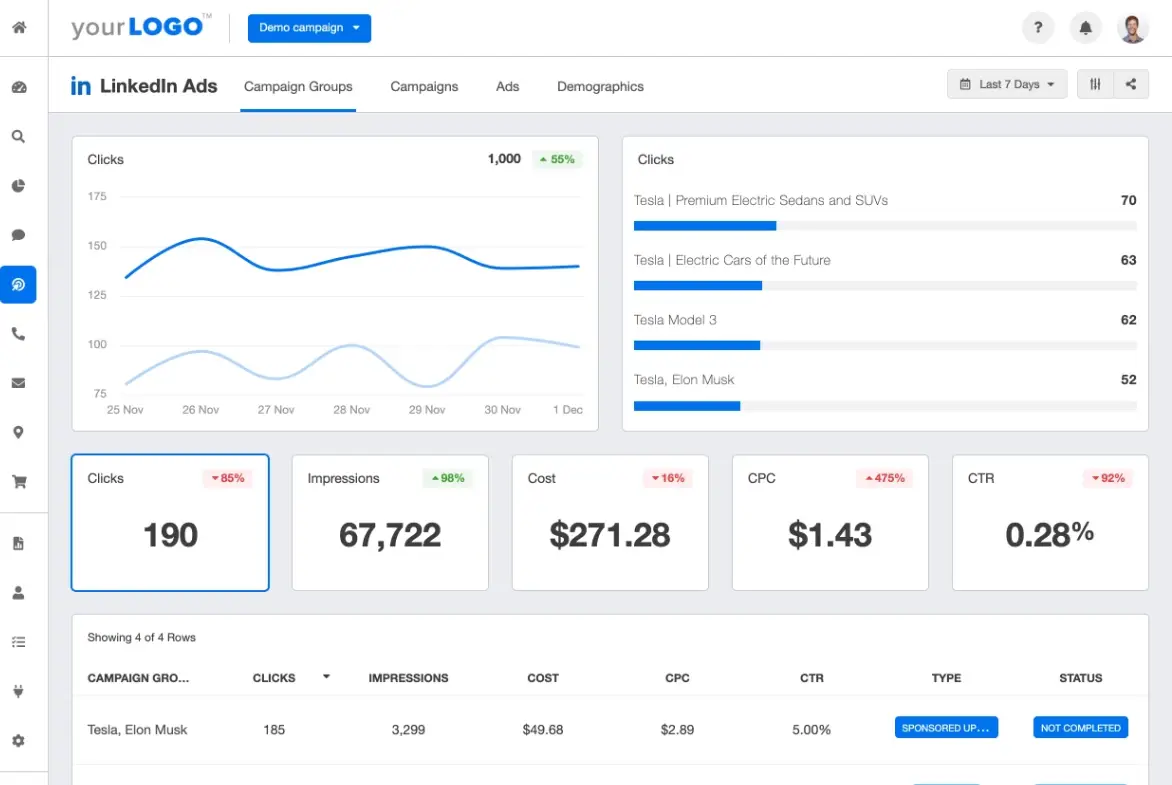This screenshot has height=785, width=1172.
Task: Open the dashboard gauge icon
Action: (x=18, y=87)
